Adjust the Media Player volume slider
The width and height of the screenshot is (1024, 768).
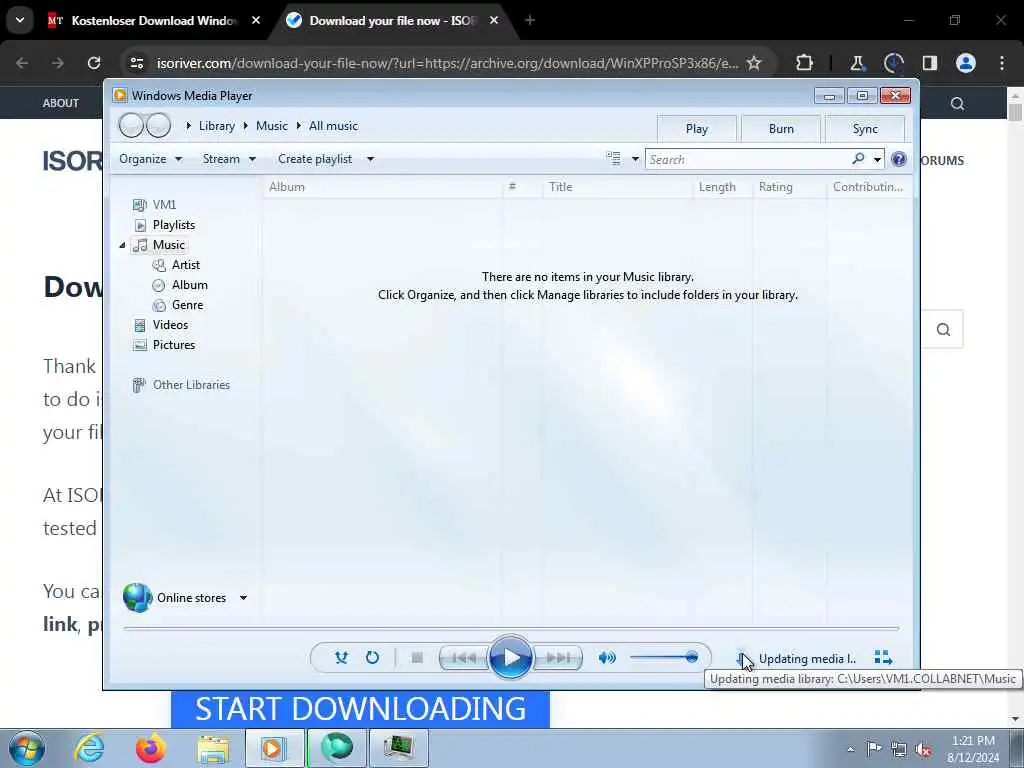[664, 658]
